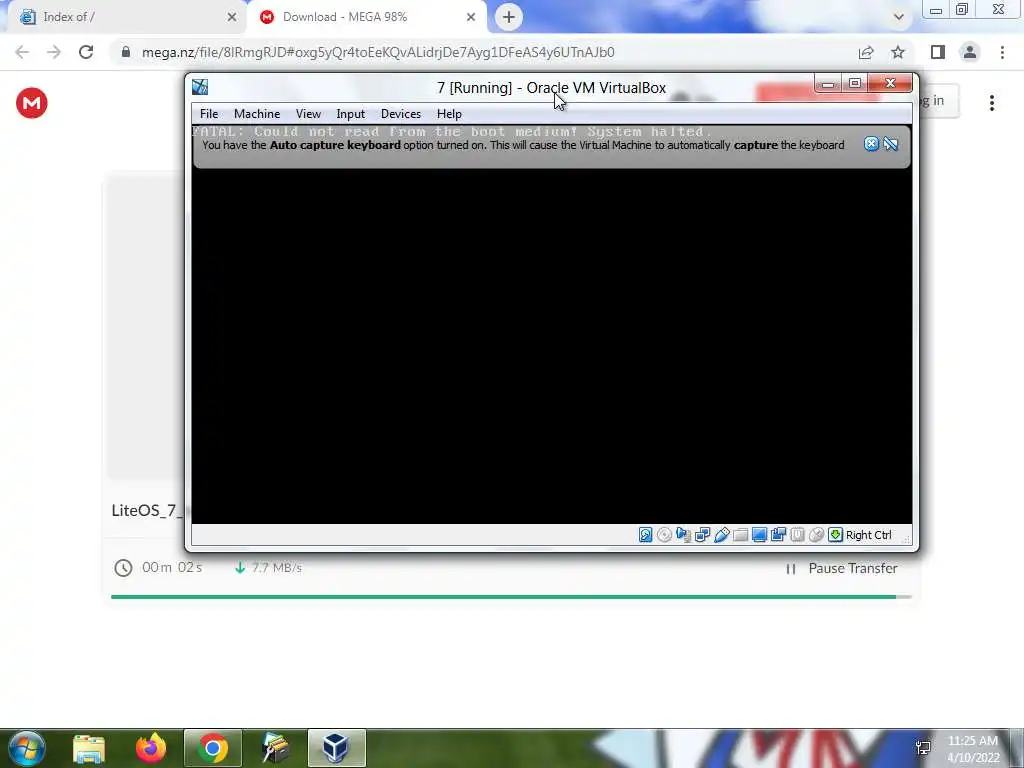This screenshot has width=1024, height=768.
Task: Close the 'Index of /' tab
Action: click(232, 17)
